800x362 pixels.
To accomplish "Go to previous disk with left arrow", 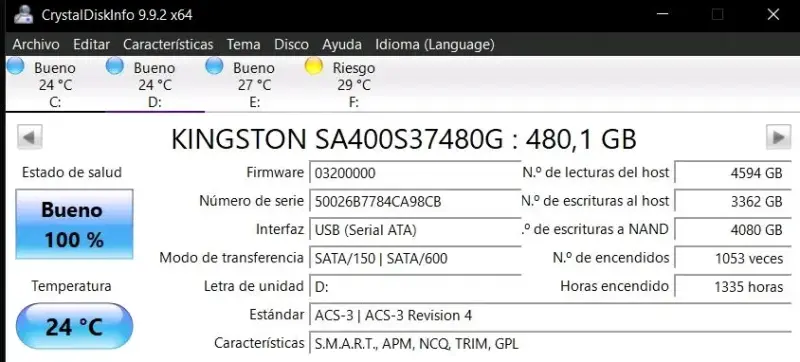I will [x=30, y=137].
